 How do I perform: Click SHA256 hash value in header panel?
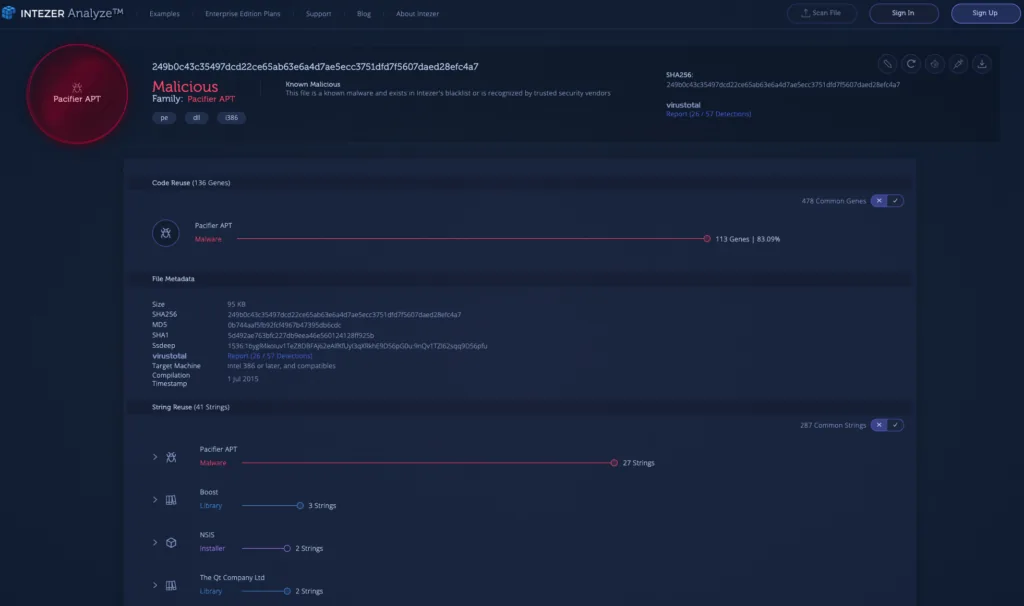pos(782,85)
